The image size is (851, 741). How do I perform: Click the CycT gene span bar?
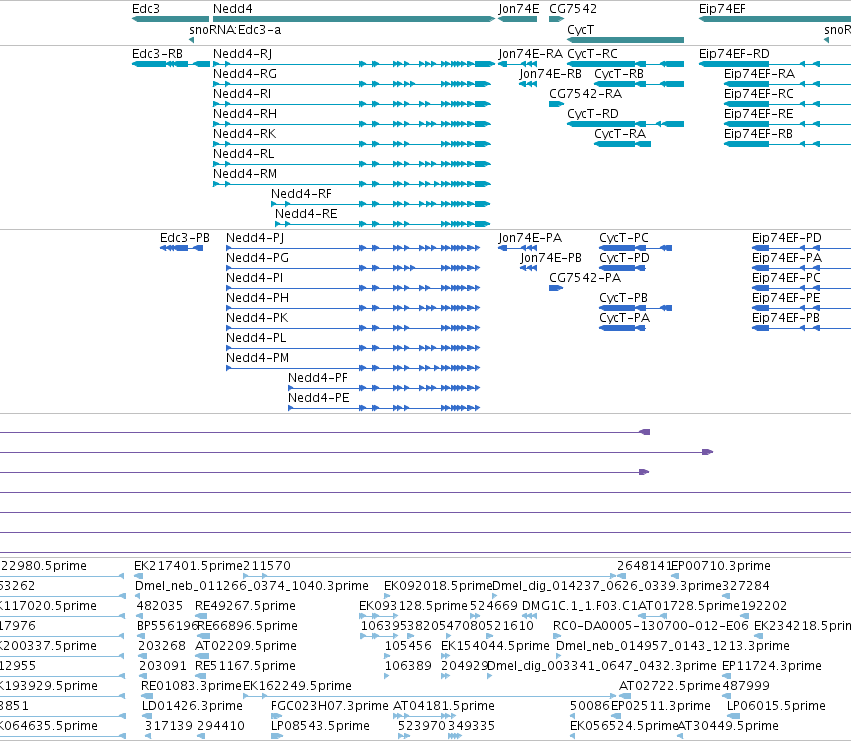[625, 40]
